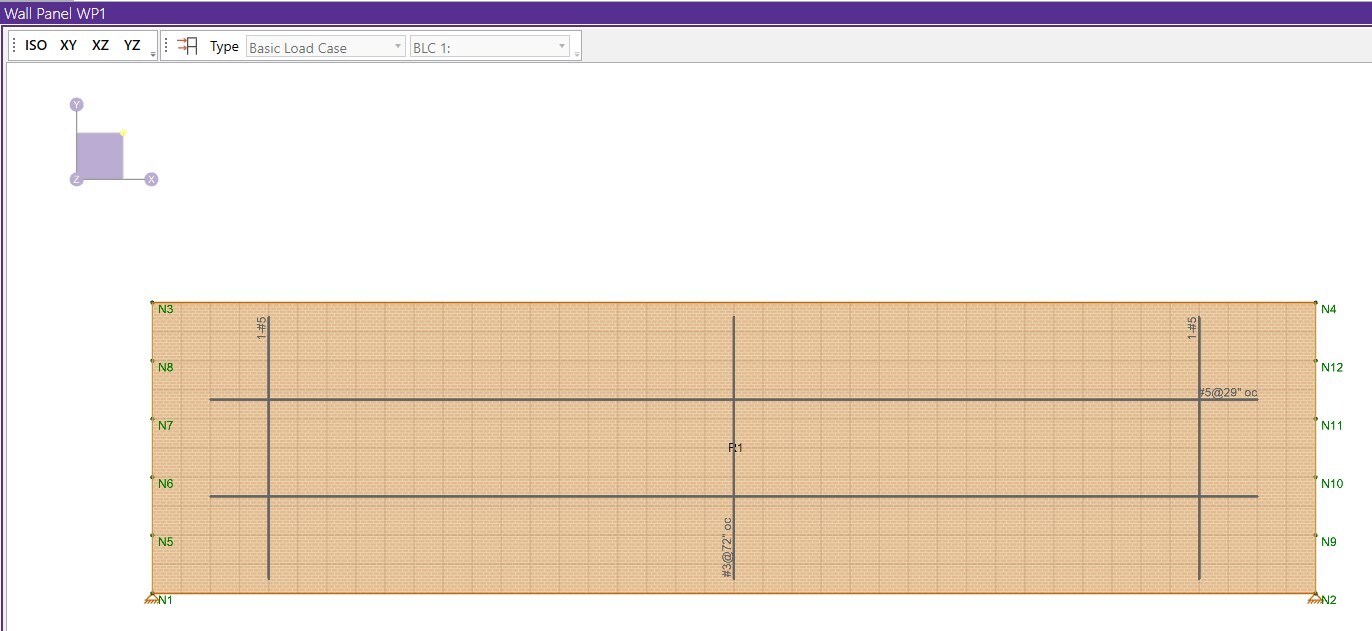Switch to ISO view

(x=36, y=46)
